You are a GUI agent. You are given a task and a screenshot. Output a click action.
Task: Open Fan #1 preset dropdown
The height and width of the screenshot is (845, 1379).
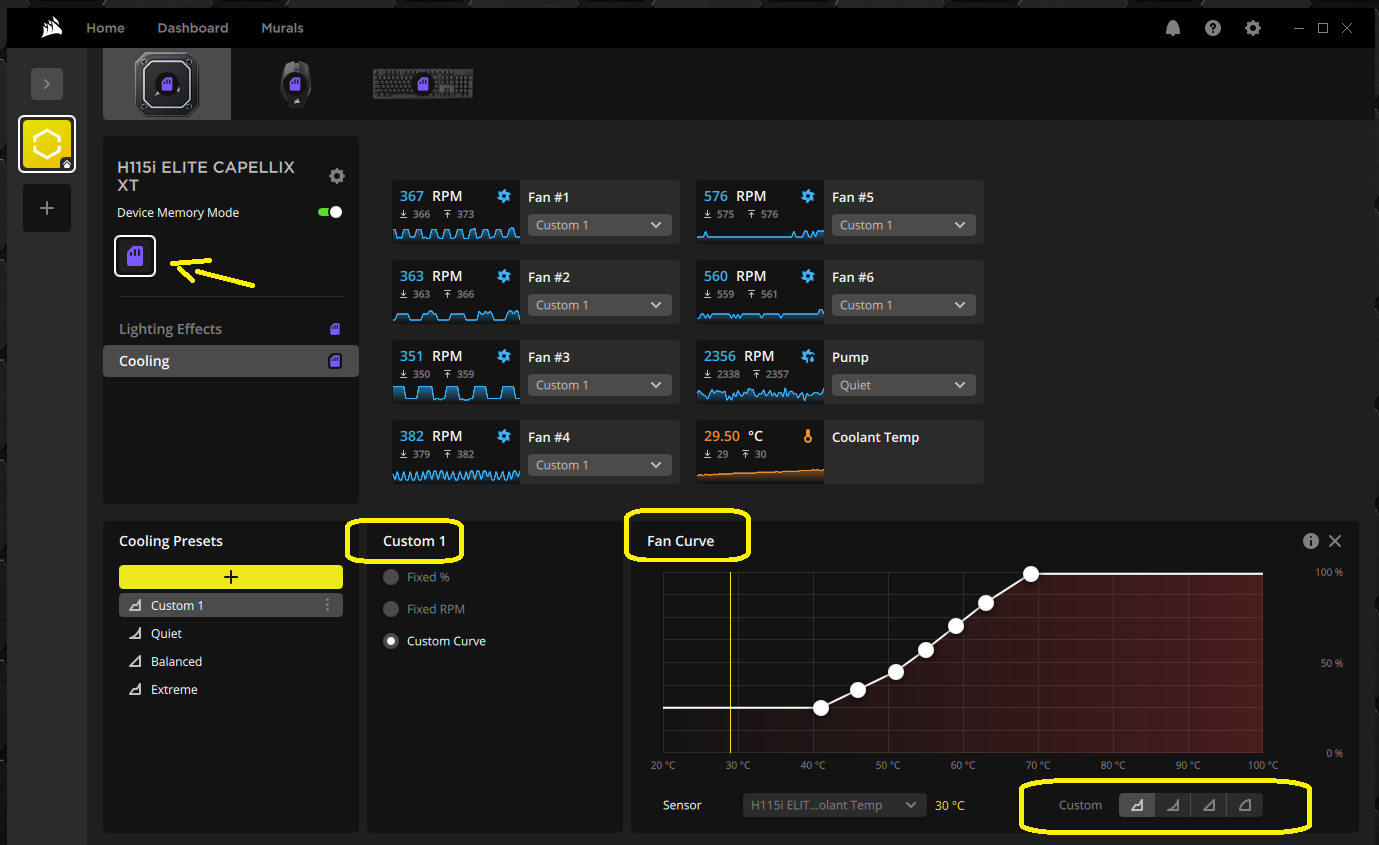coord(599,225)
